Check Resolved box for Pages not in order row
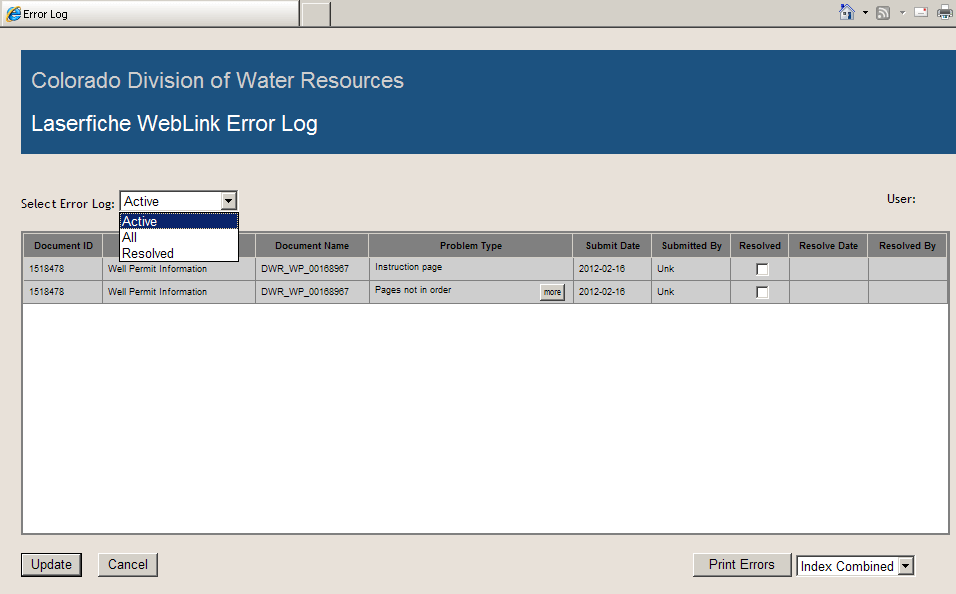Screen dimensions: 956x594 coord(762,292)
